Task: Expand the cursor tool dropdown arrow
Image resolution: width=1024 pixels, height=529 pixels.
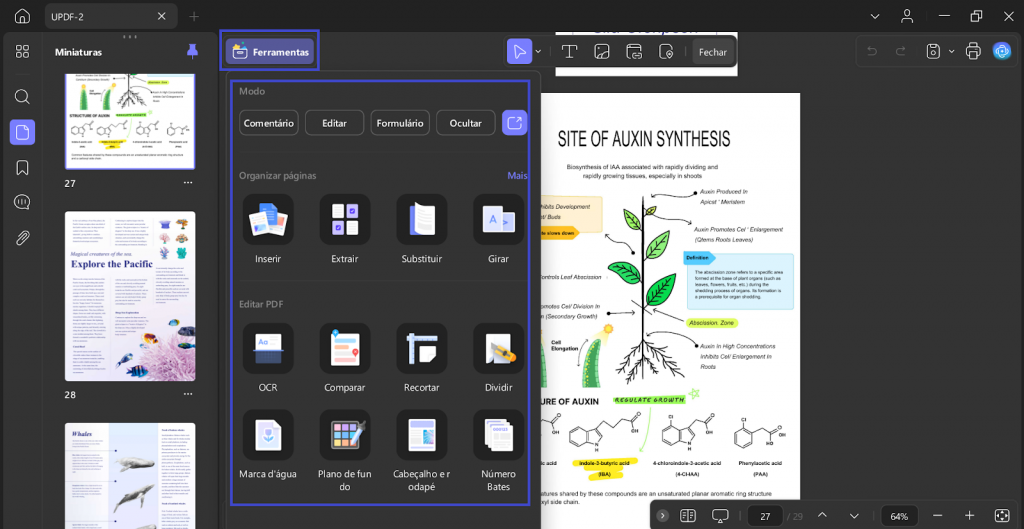Action: tap(539, 52)
